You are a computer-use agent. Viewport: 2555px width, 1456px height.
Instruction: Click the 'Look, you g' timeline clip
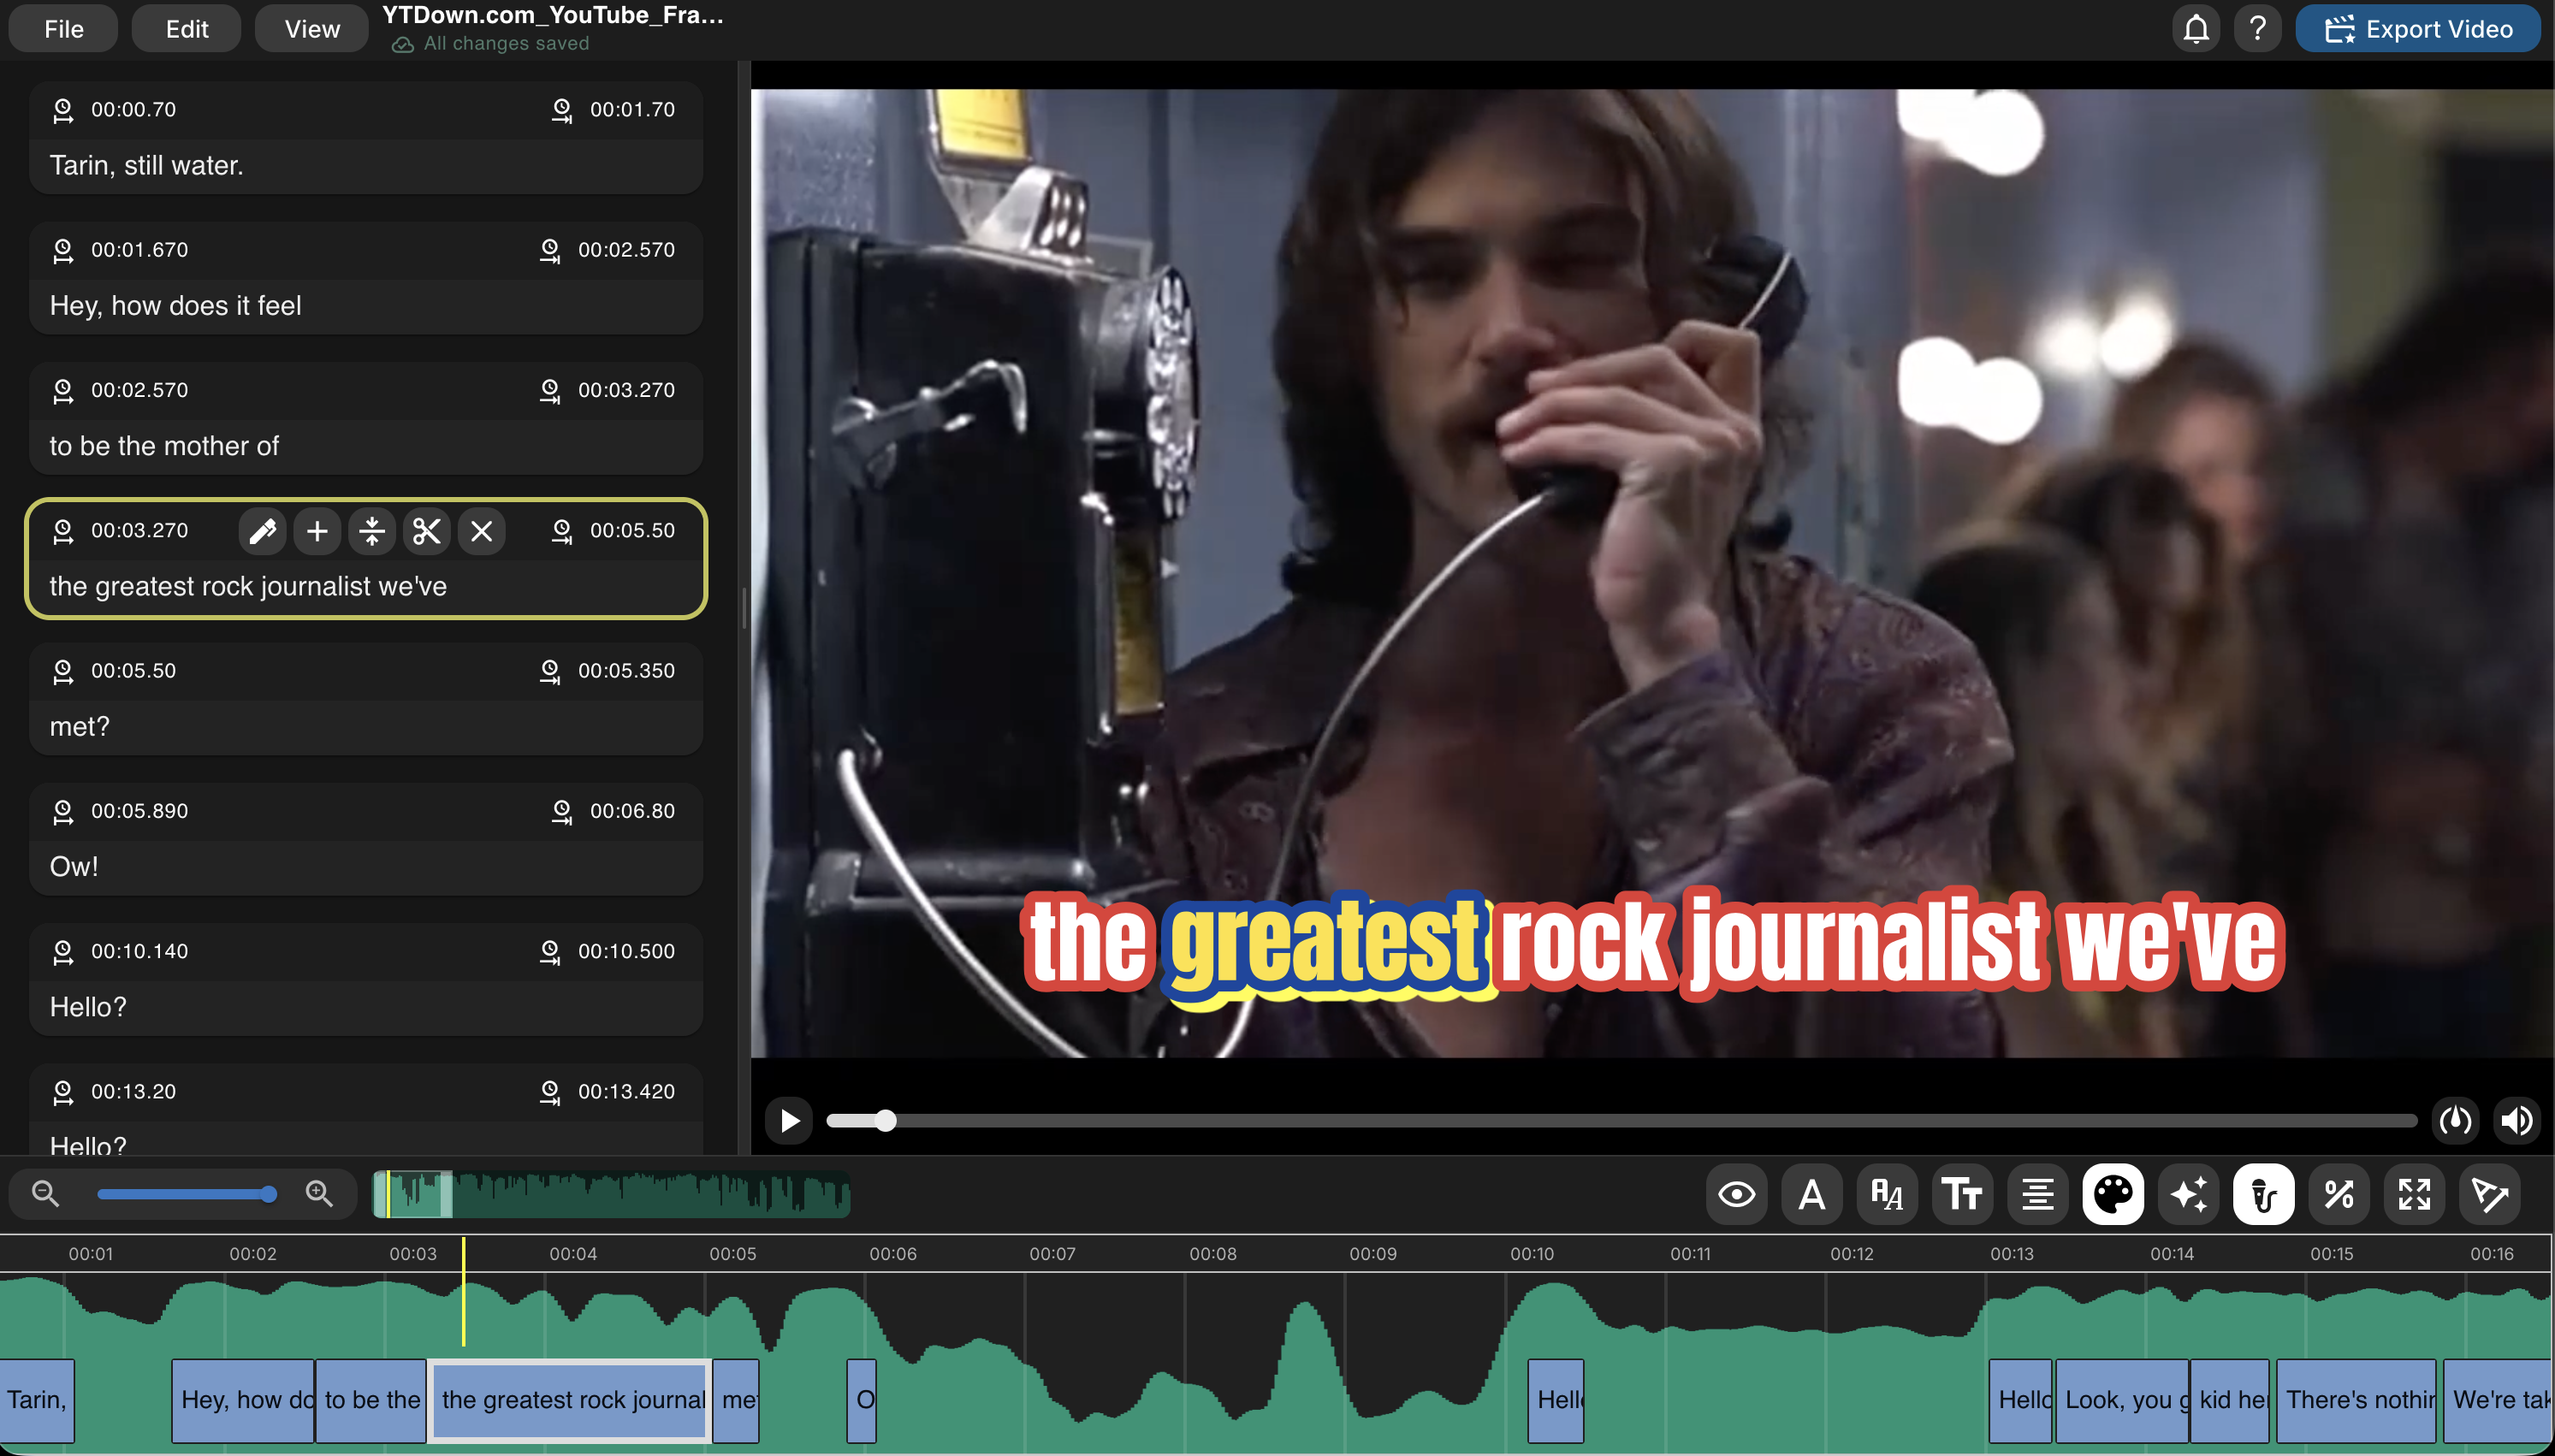click(x=2121, y=1400)
